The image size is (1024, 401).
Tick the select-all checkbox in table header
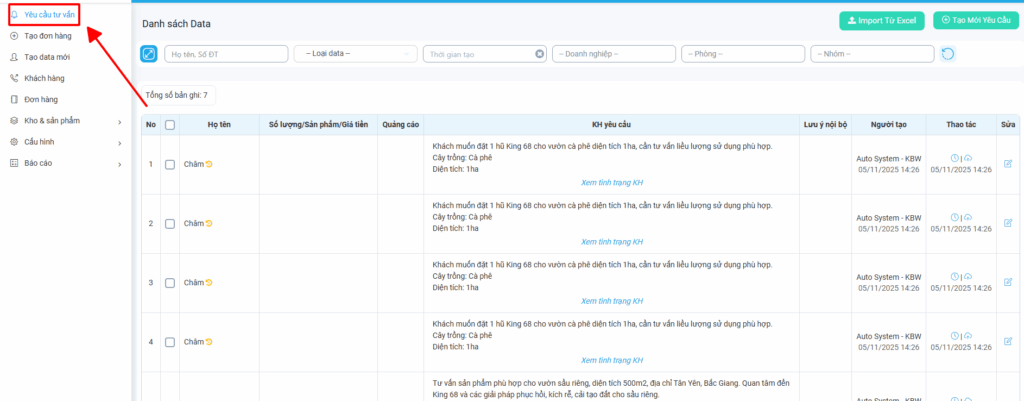pos(170,125)
